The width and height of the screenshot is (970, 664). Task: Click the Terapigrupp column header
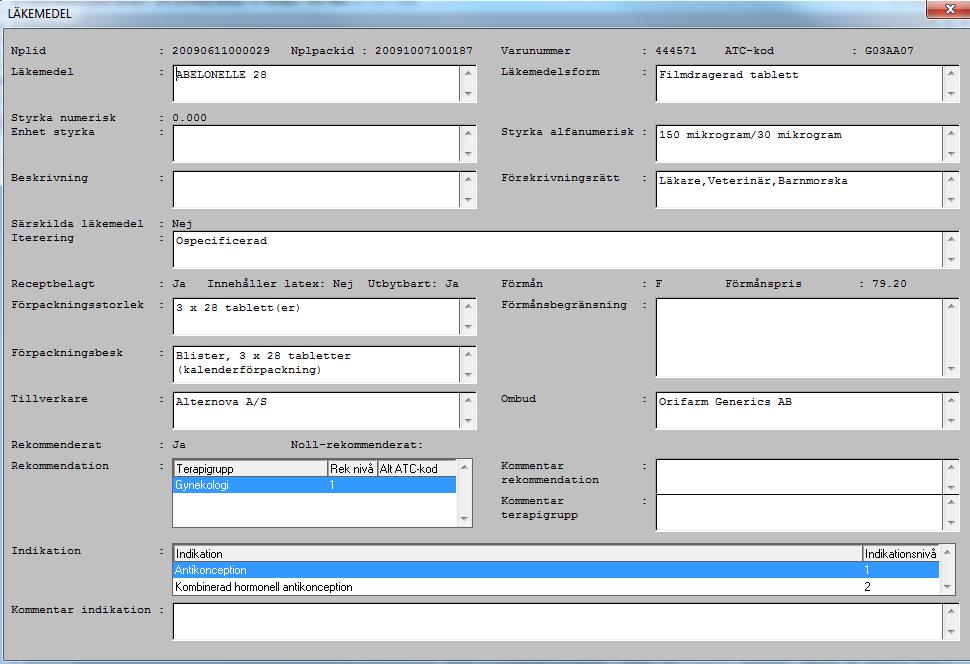click(250, 468)
